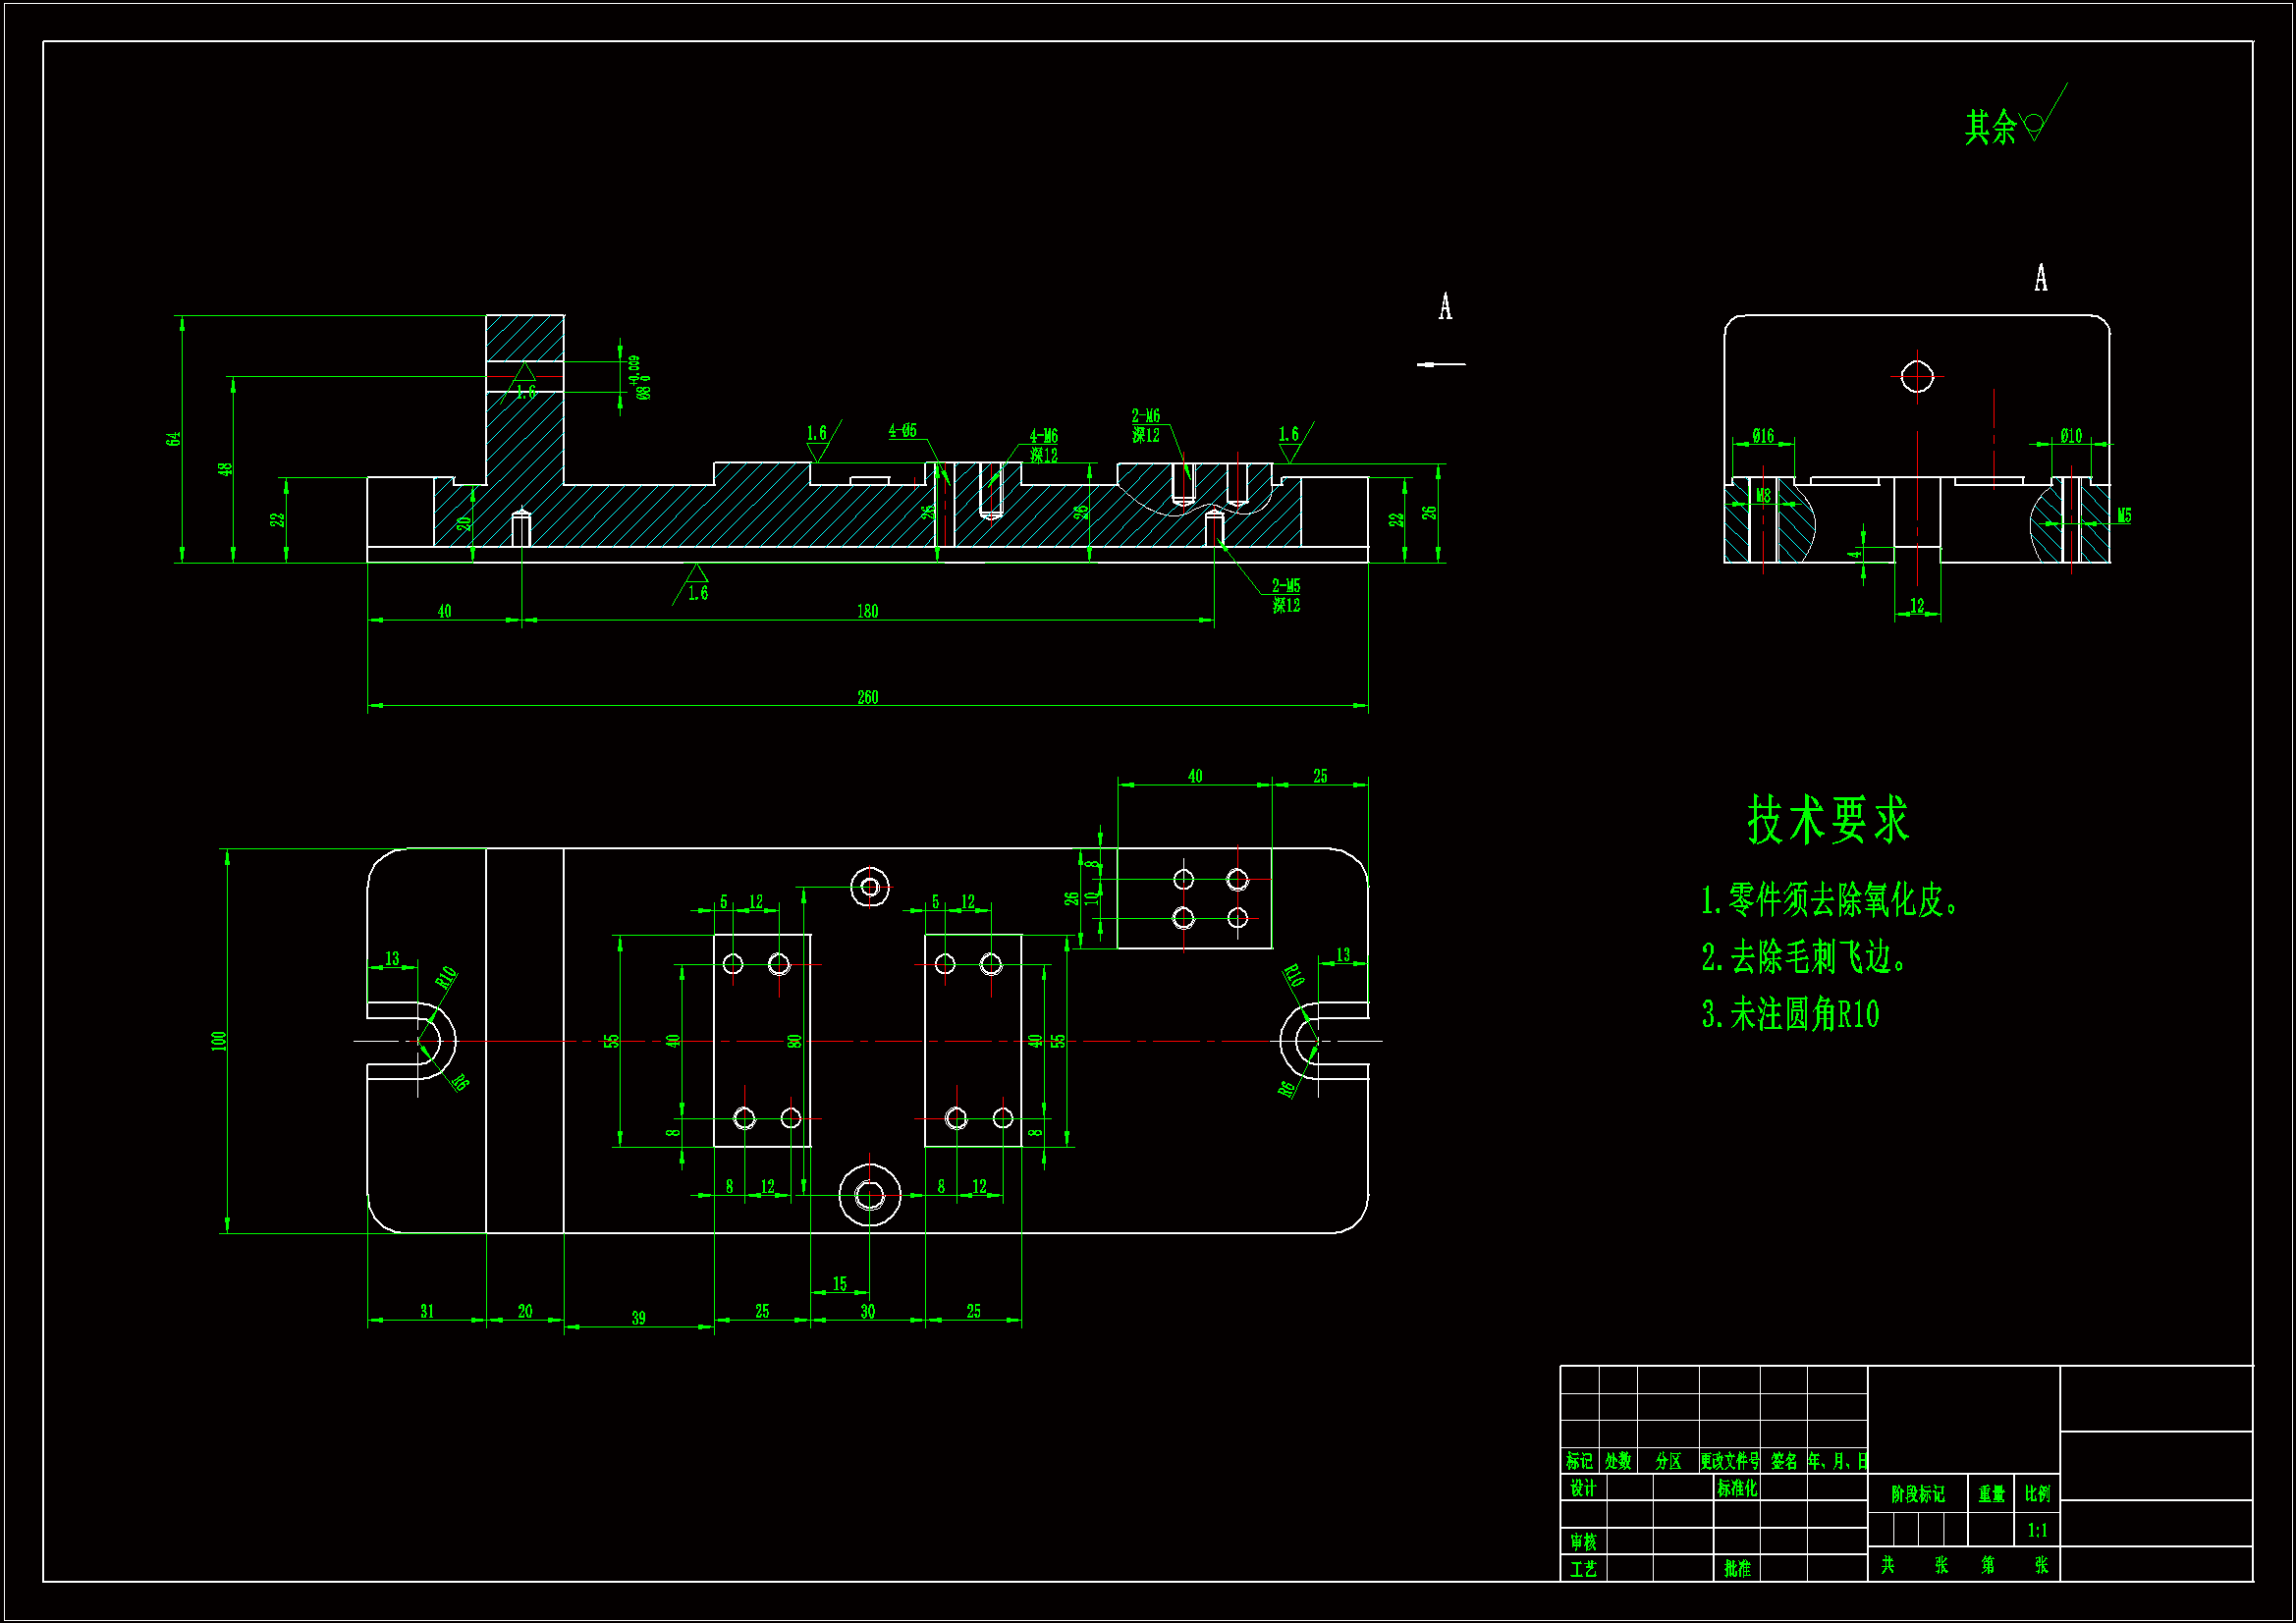Select the 比例 label in title block
Screen dimensions: 2296x1623
pyautogui.click(x=2037, y=1493)
